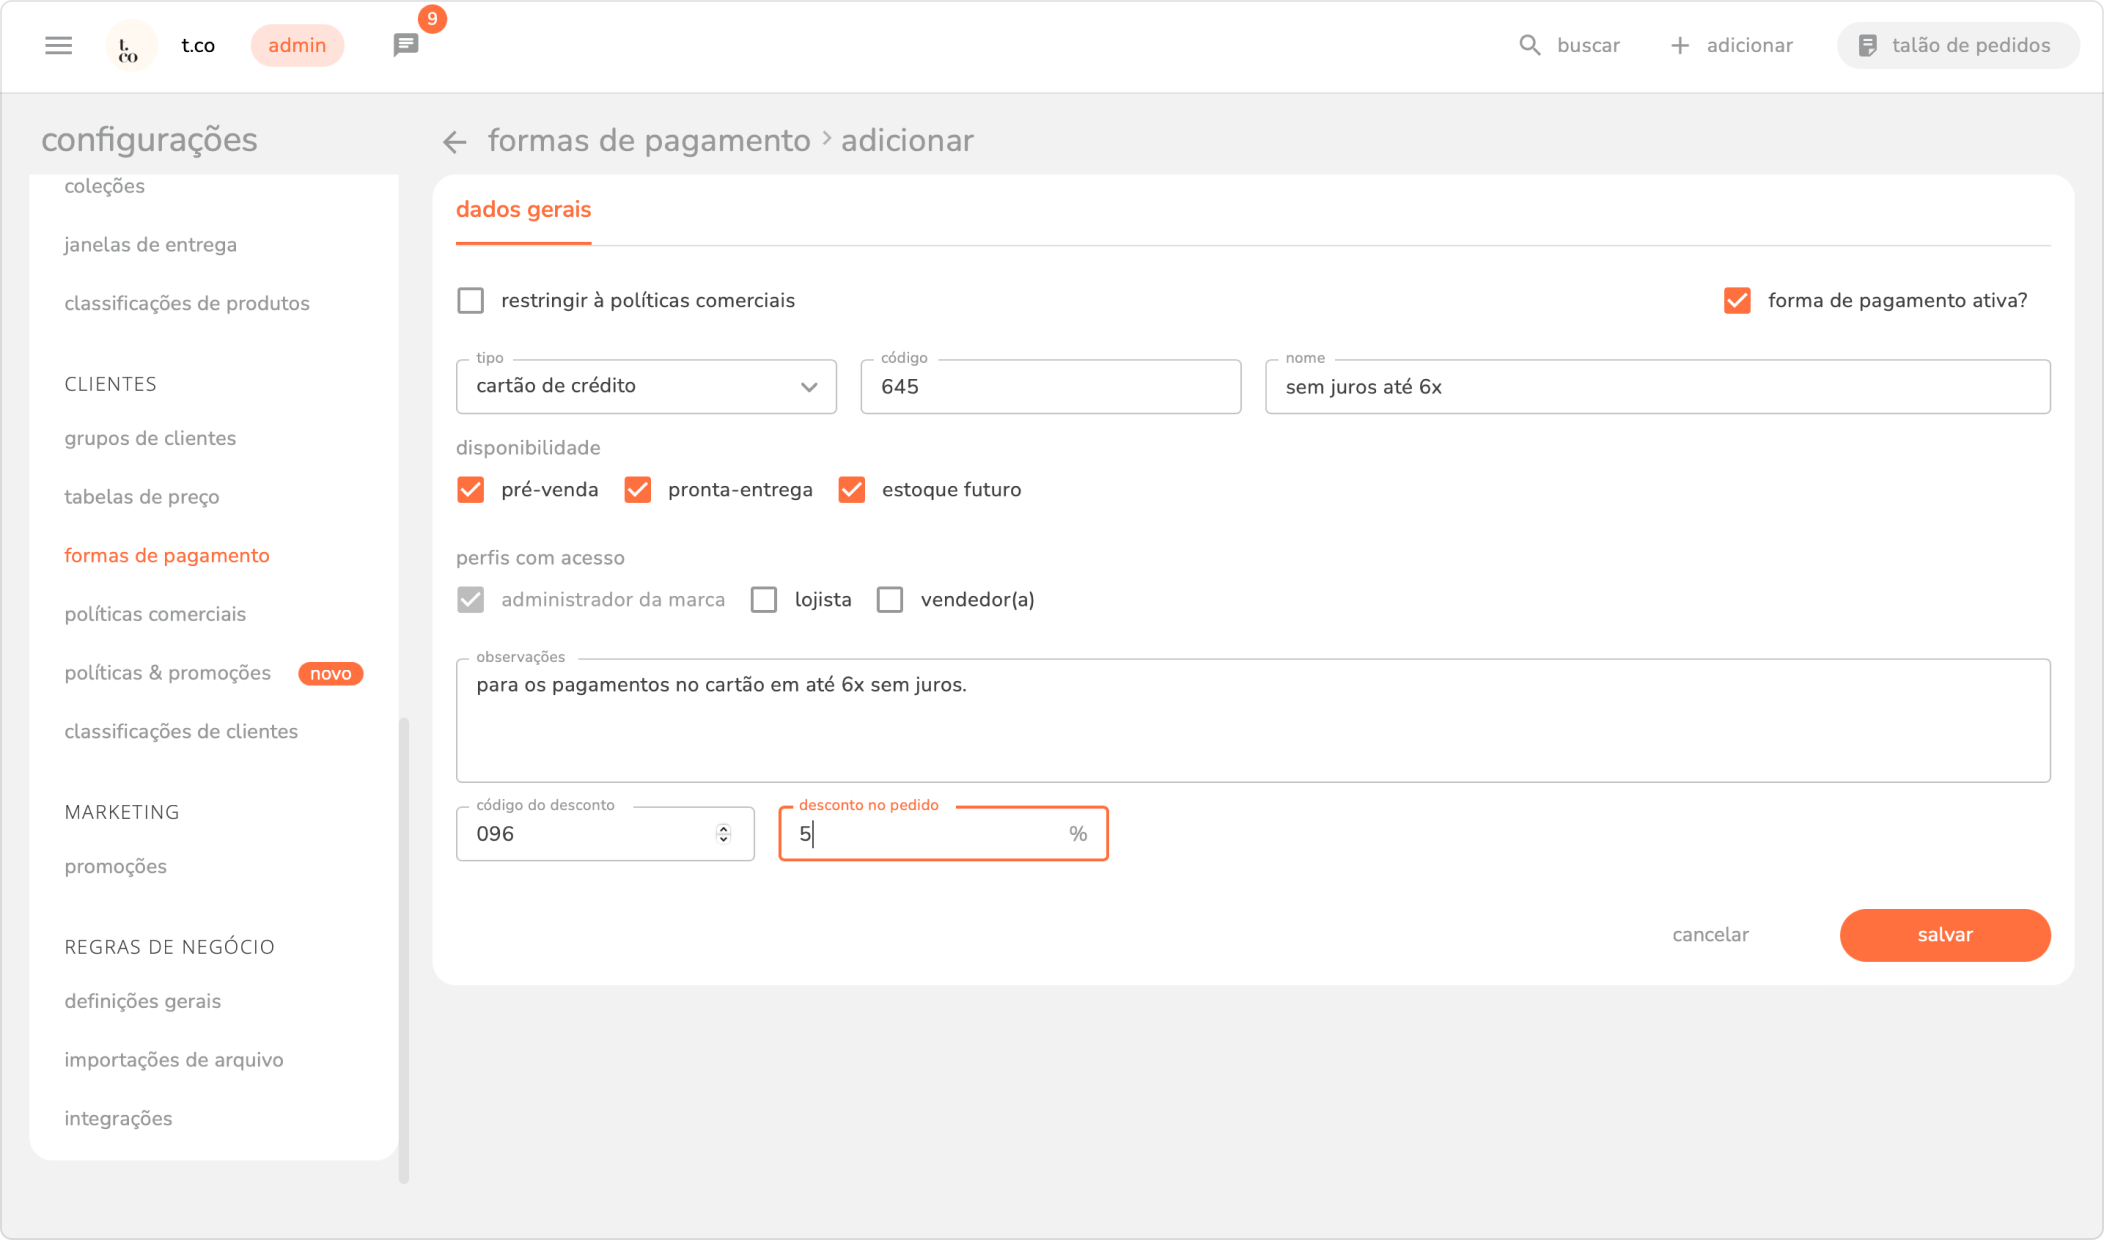Click the sidebar vertical scrollbar
2104x1240 pixels.
tap(404, 948)
